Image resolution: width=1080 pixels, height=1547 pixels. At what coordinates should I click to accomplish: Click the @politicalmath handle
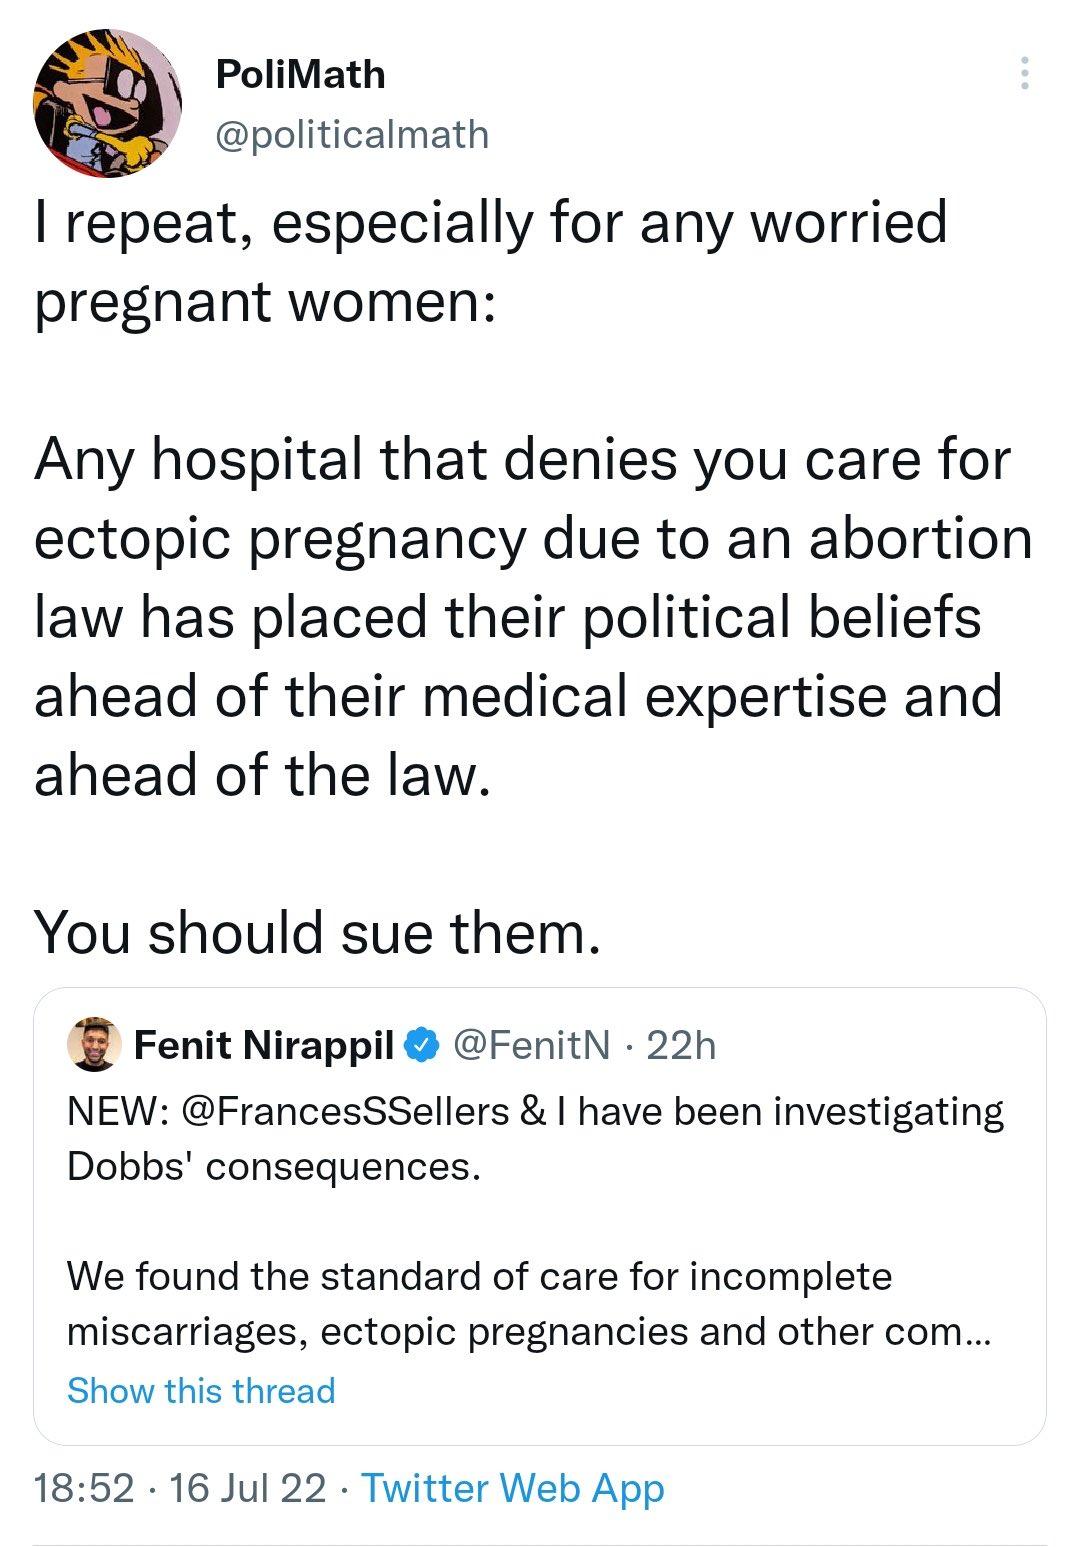(x=352, y=134)
